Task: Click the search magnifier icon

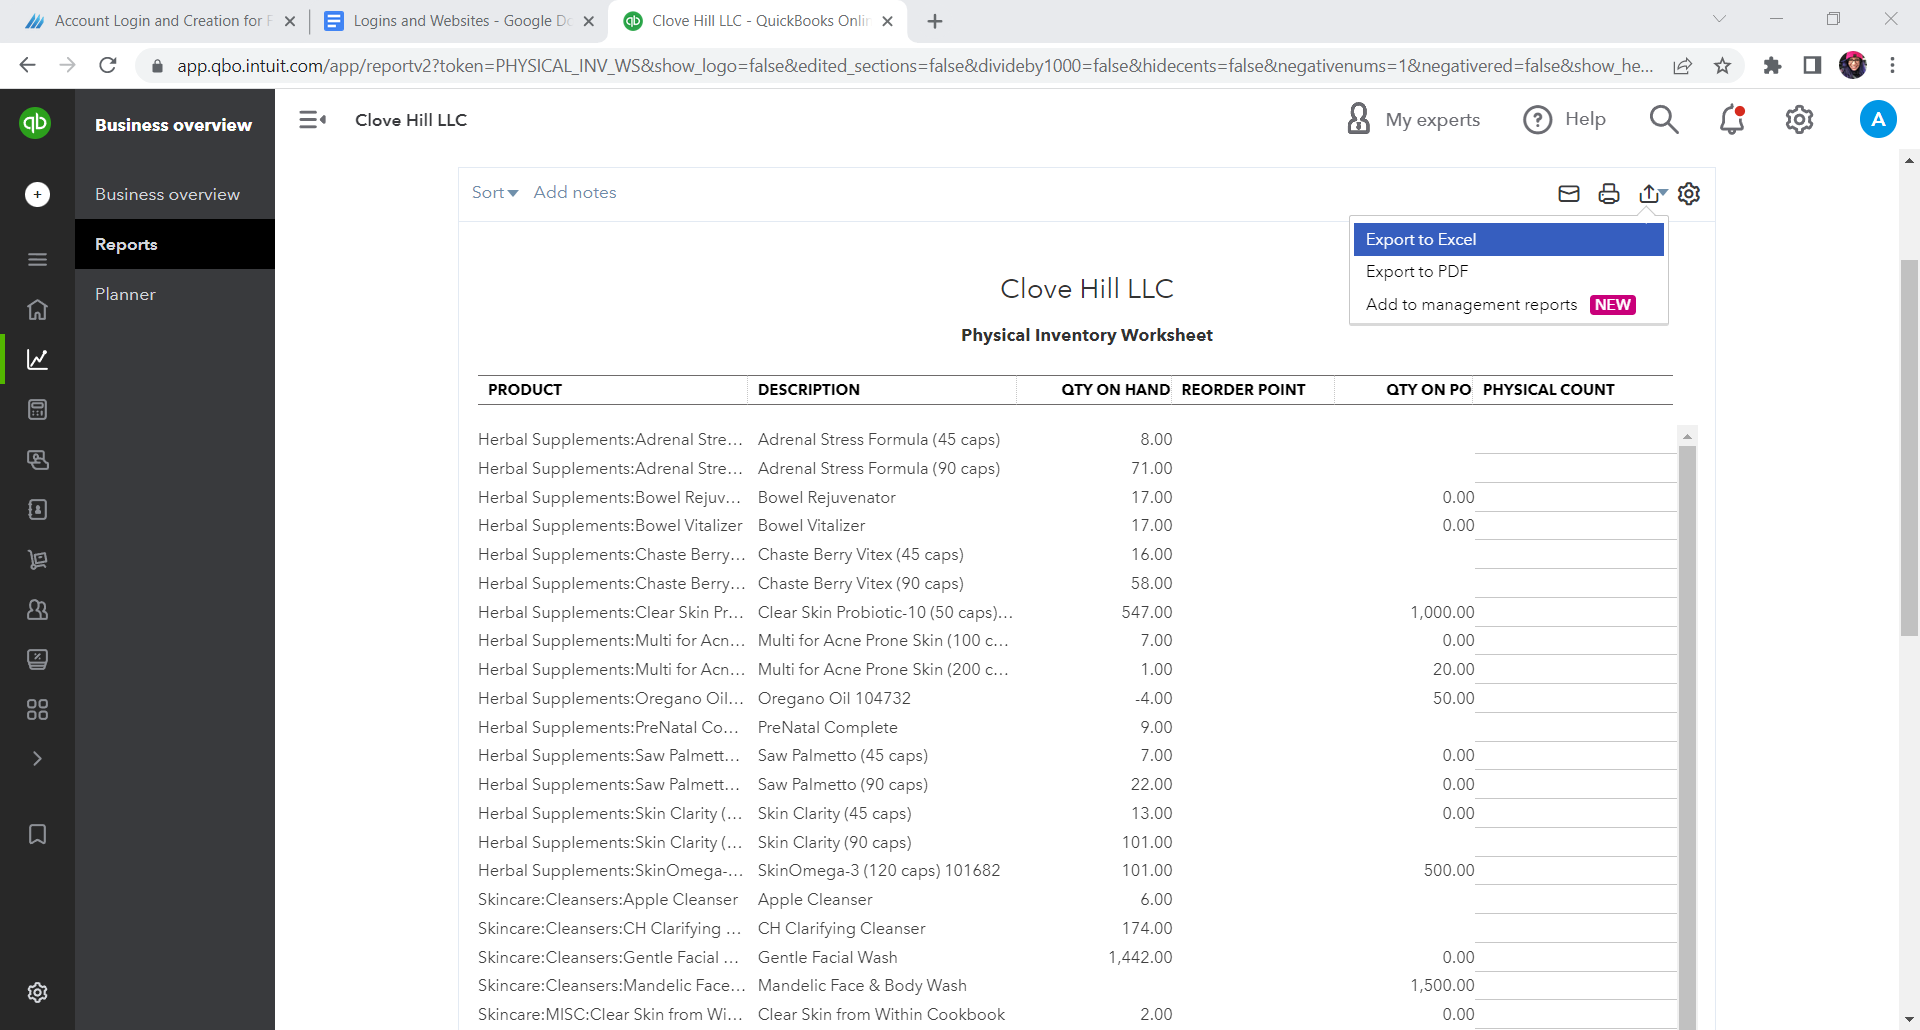Action: click(x=1663, y=119)
